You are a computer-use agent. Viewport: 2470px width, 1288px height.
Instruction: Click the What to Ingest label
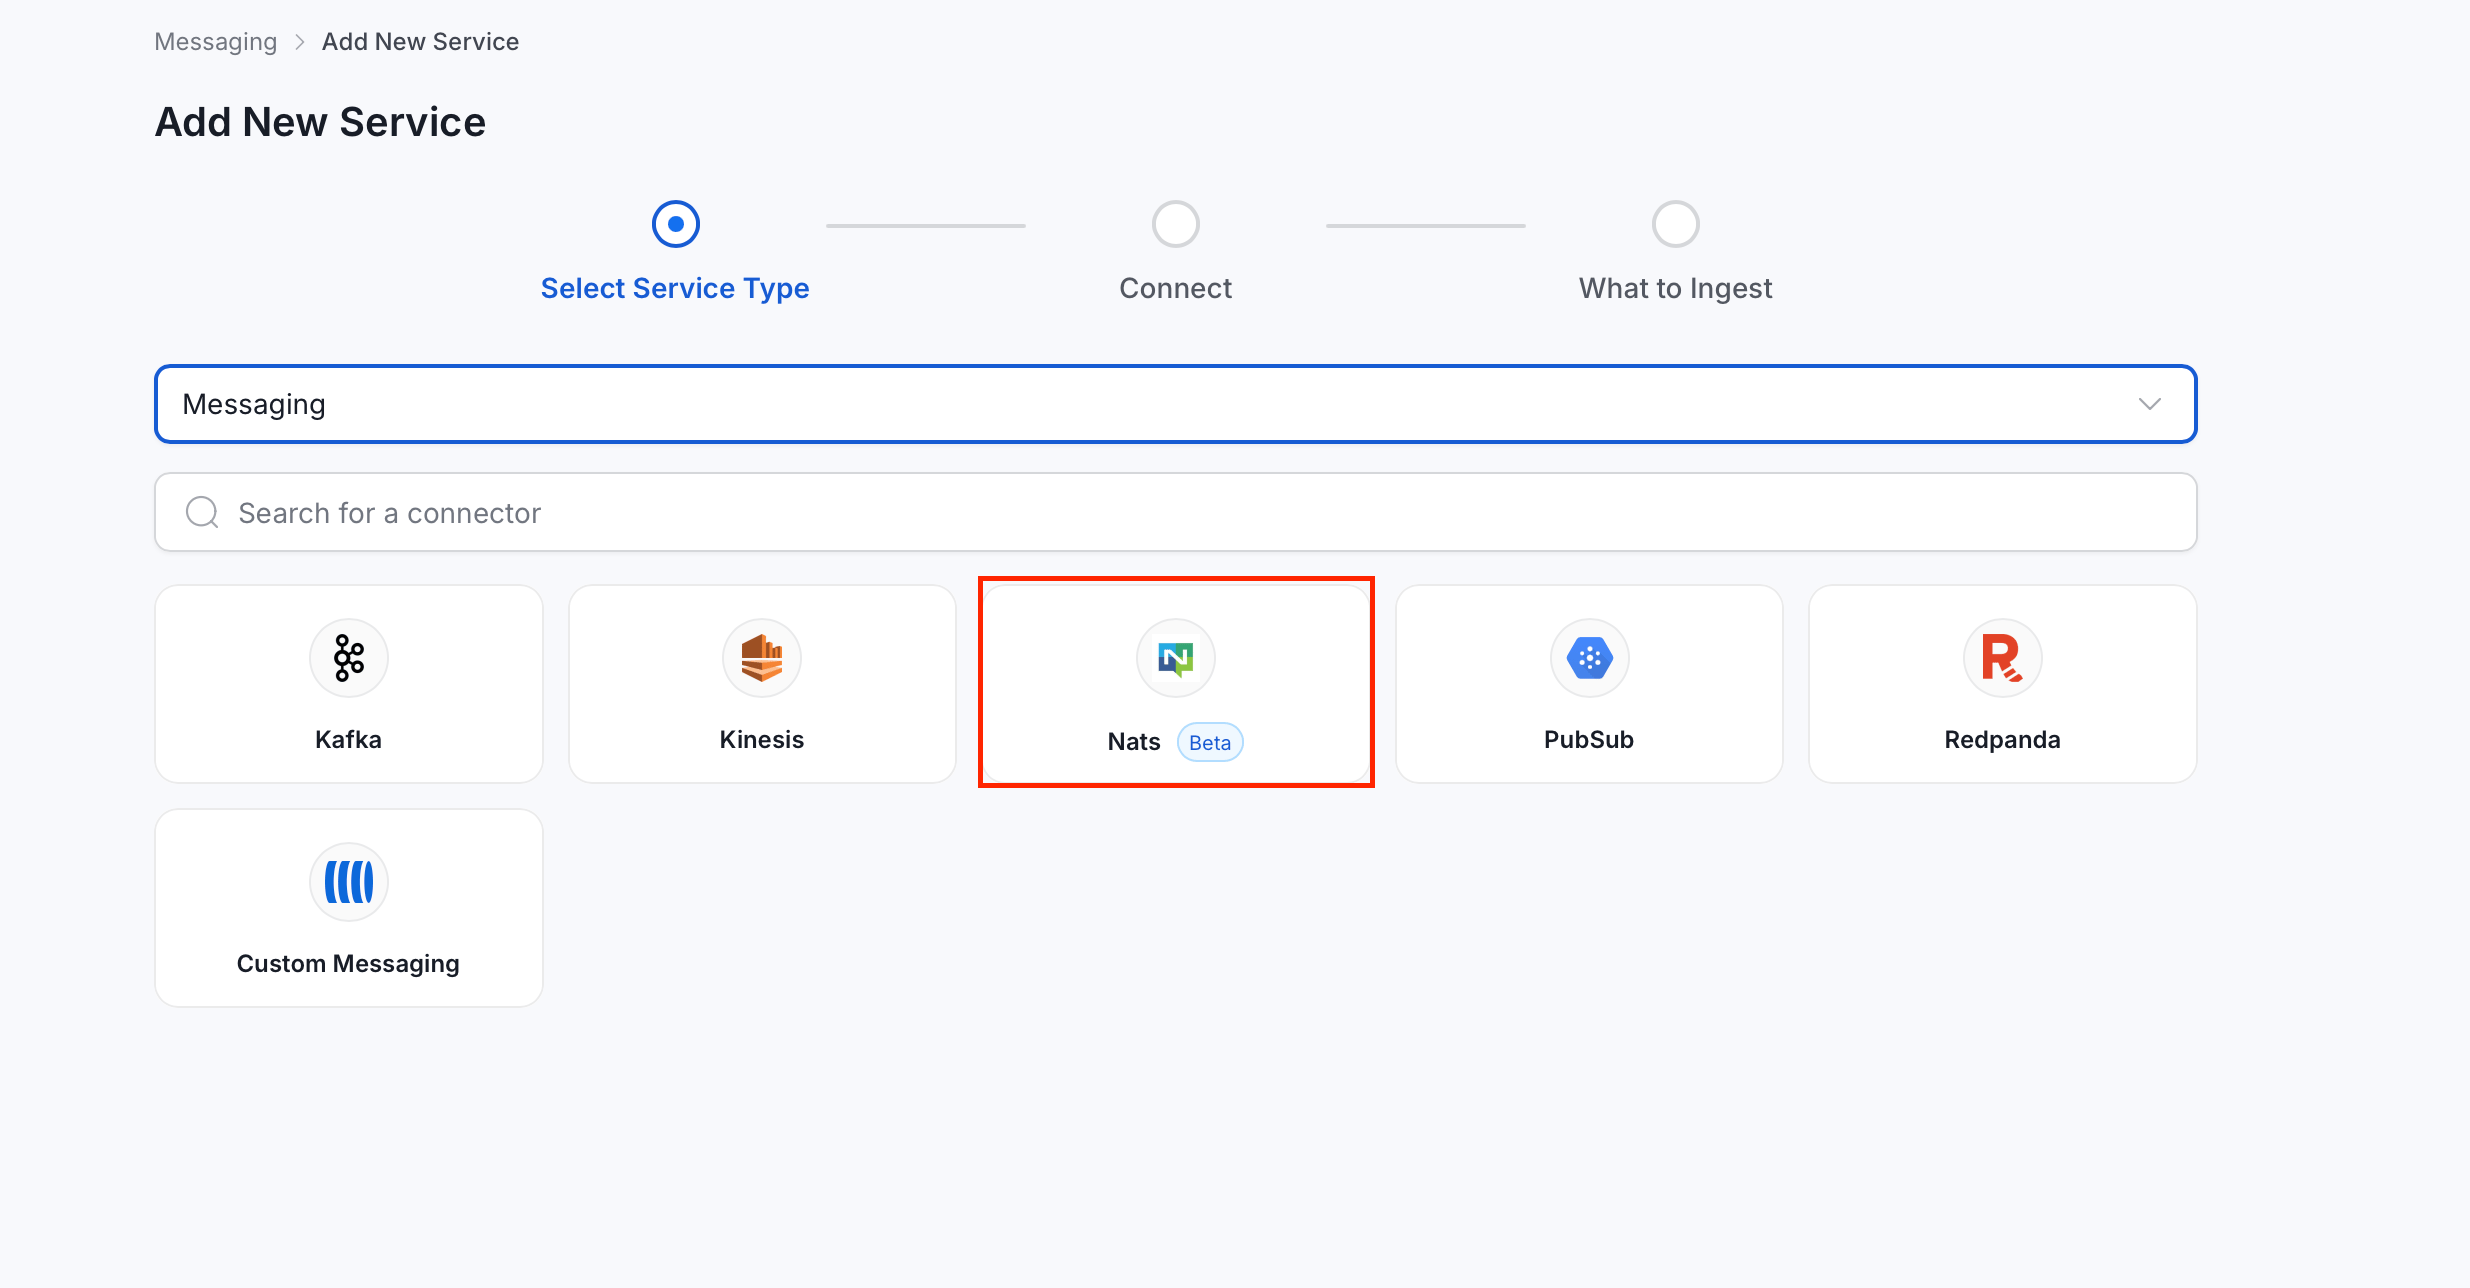(1676, 288)
